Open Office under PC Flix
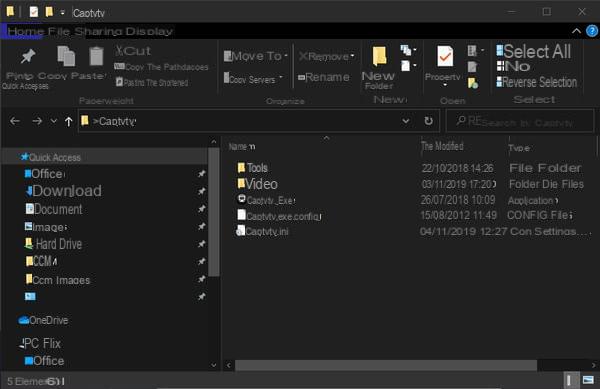The height and width of the screenshot is (389, 600). pyautogui.click(x=44, y=361)
